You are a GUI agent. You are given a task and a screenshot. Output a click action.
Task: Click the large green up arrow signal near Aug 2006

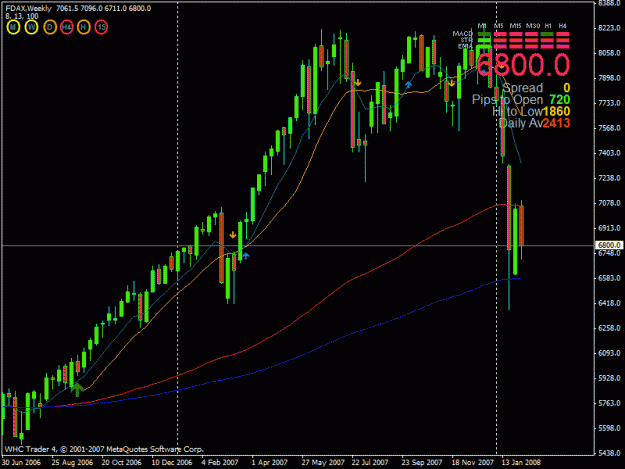(x=77, y=389)
